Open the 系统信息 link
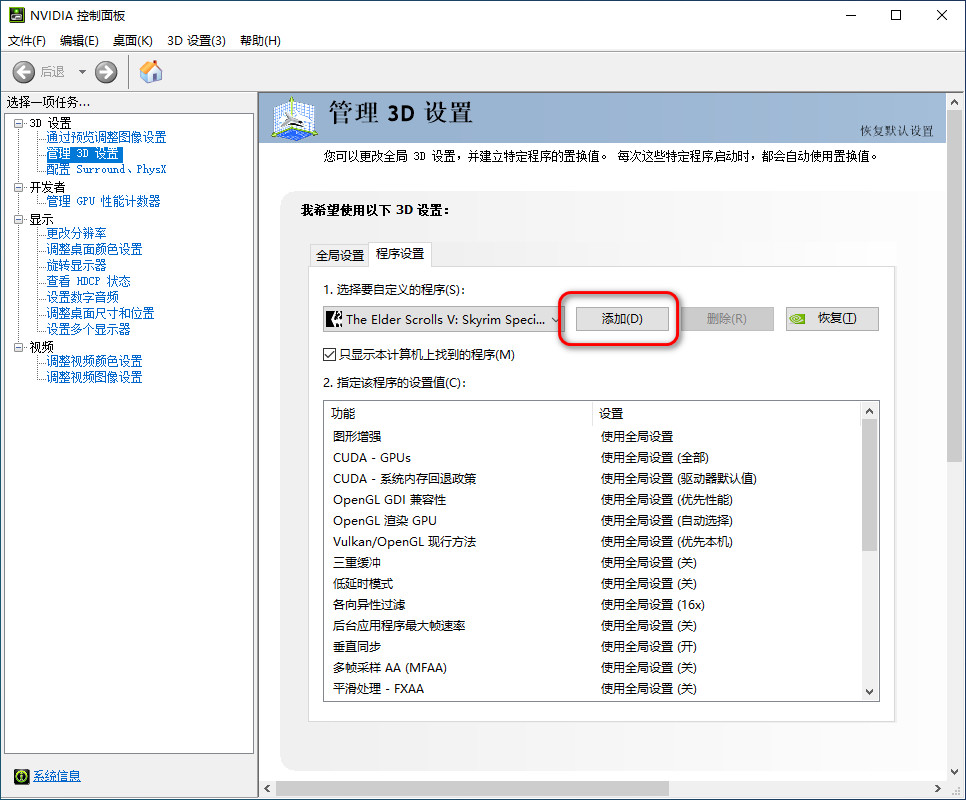The width and height of the screenshot is (966, 800). 56,776
